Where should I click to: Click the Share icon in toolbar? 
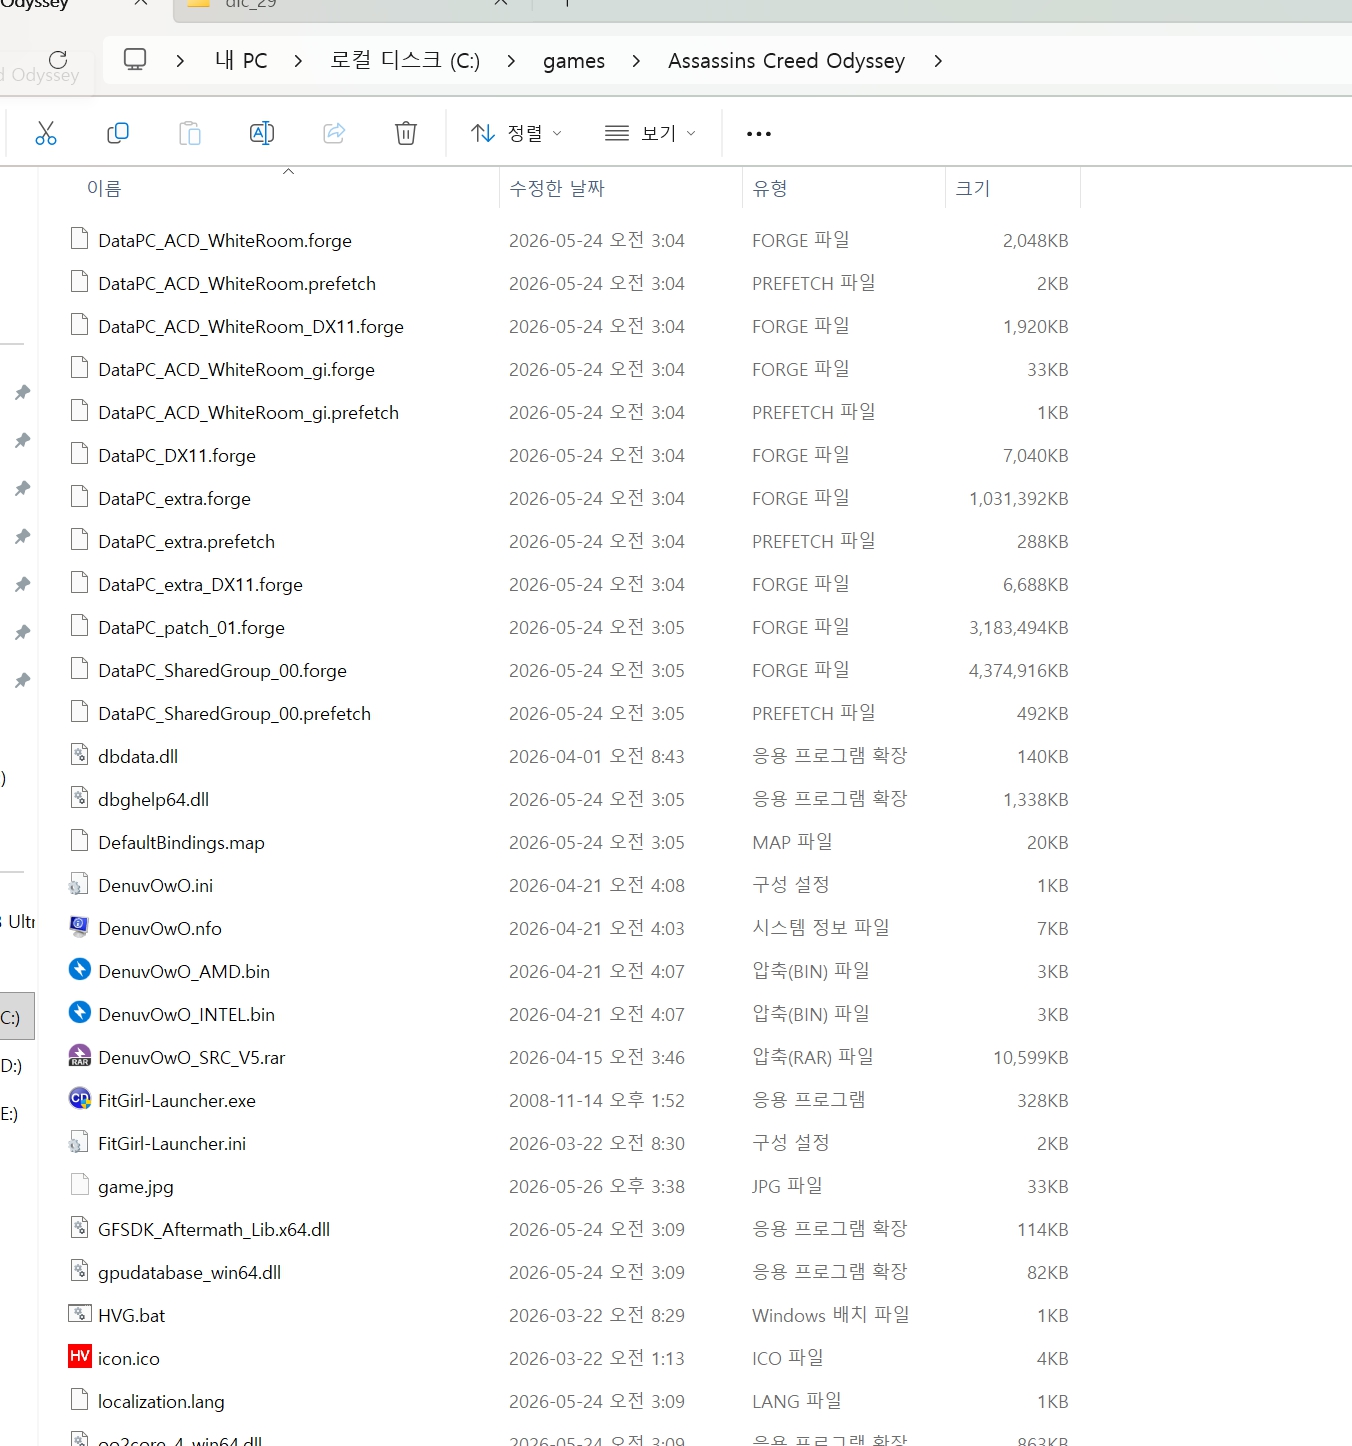334,133
